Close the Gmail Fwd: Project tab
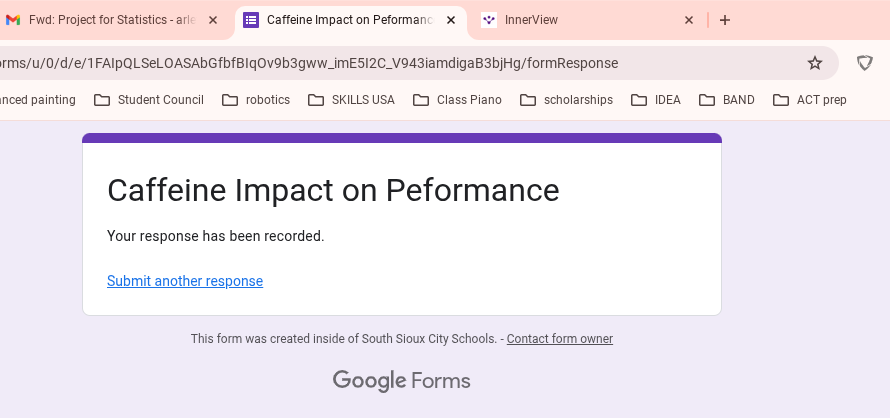 pos(213,20)
